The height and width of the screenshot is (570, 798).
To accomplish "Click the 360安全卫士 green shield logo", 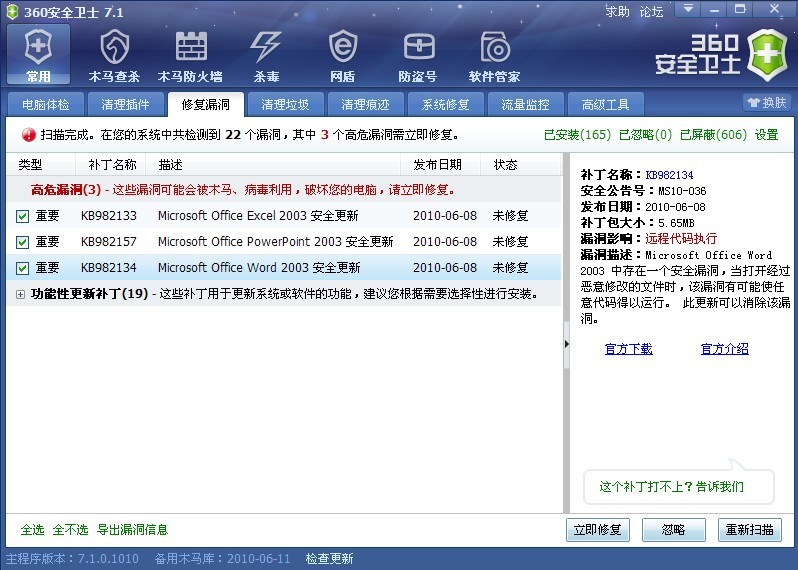I will [767, 55].
